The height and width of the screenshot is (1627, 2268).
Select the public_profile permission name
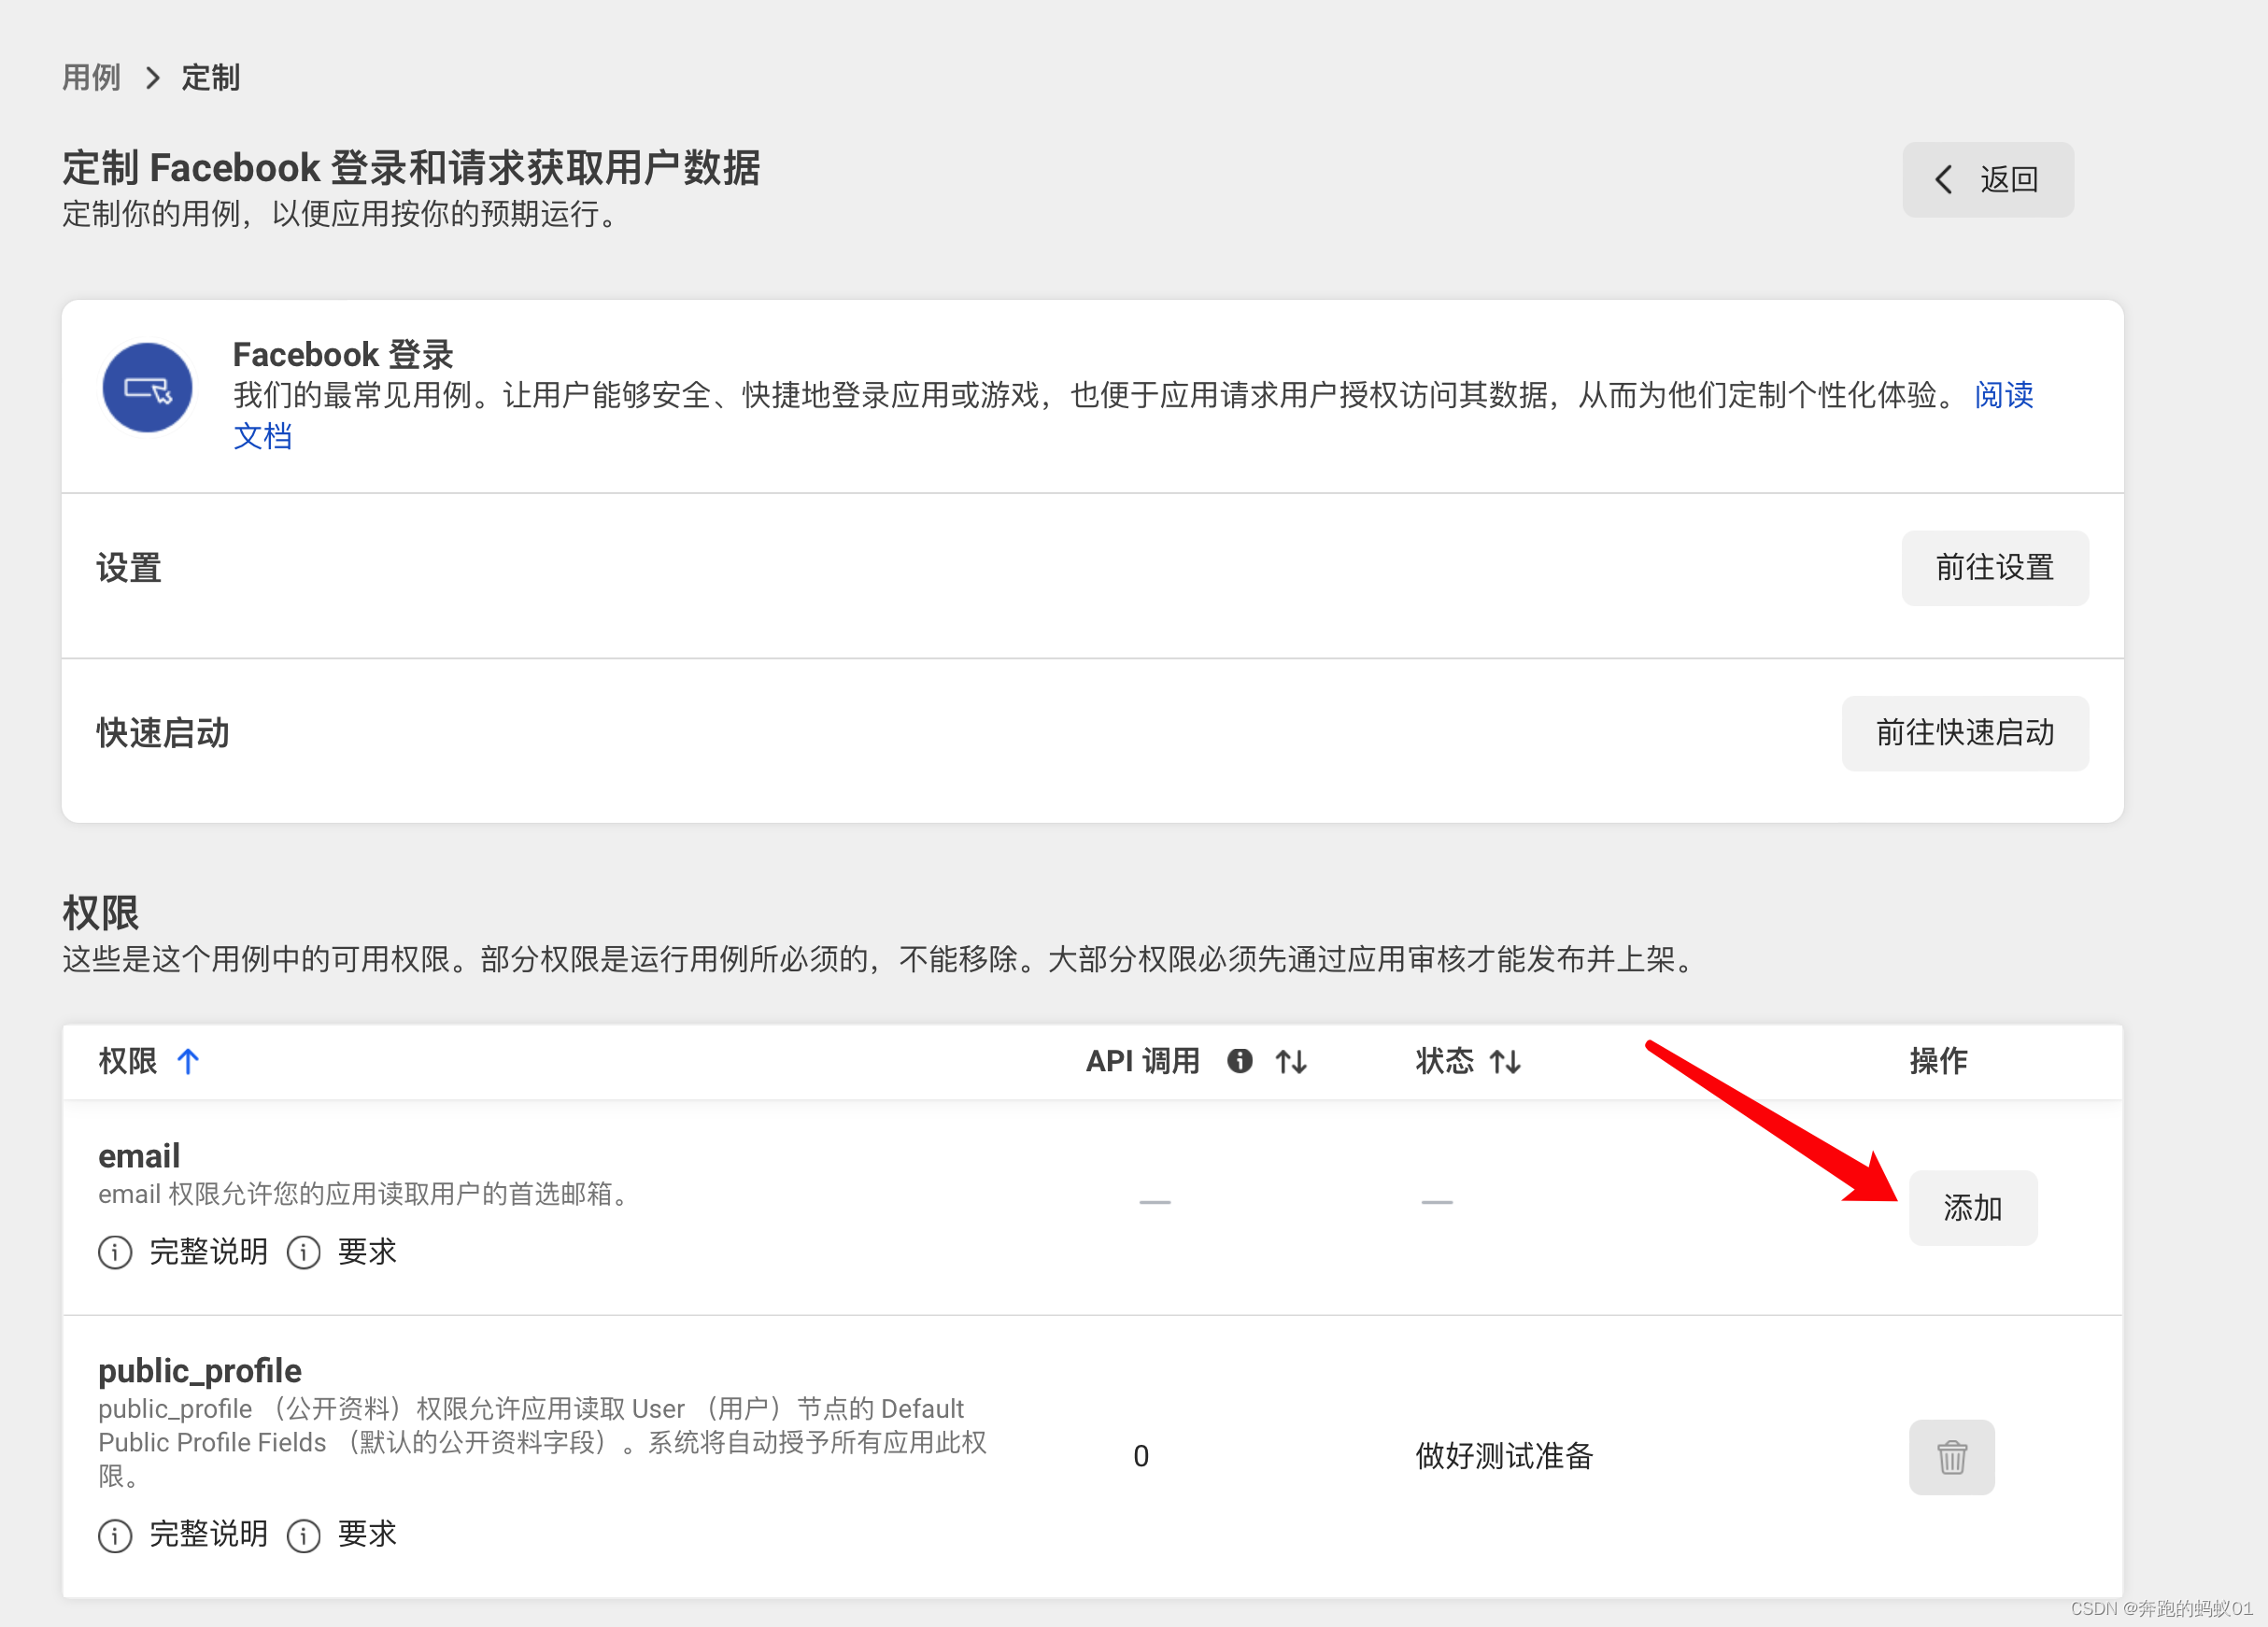pos(200,1371)
